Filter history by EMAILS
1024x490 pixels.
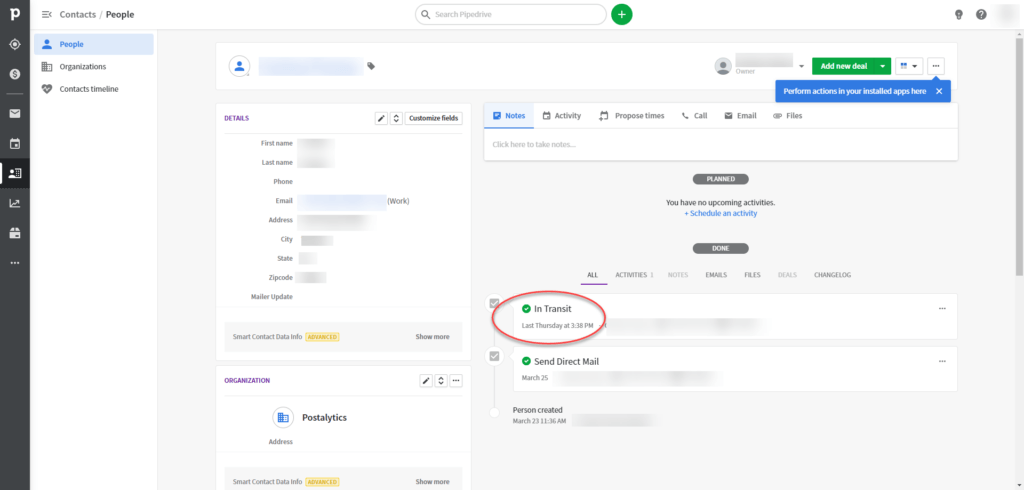coord(716,275)
